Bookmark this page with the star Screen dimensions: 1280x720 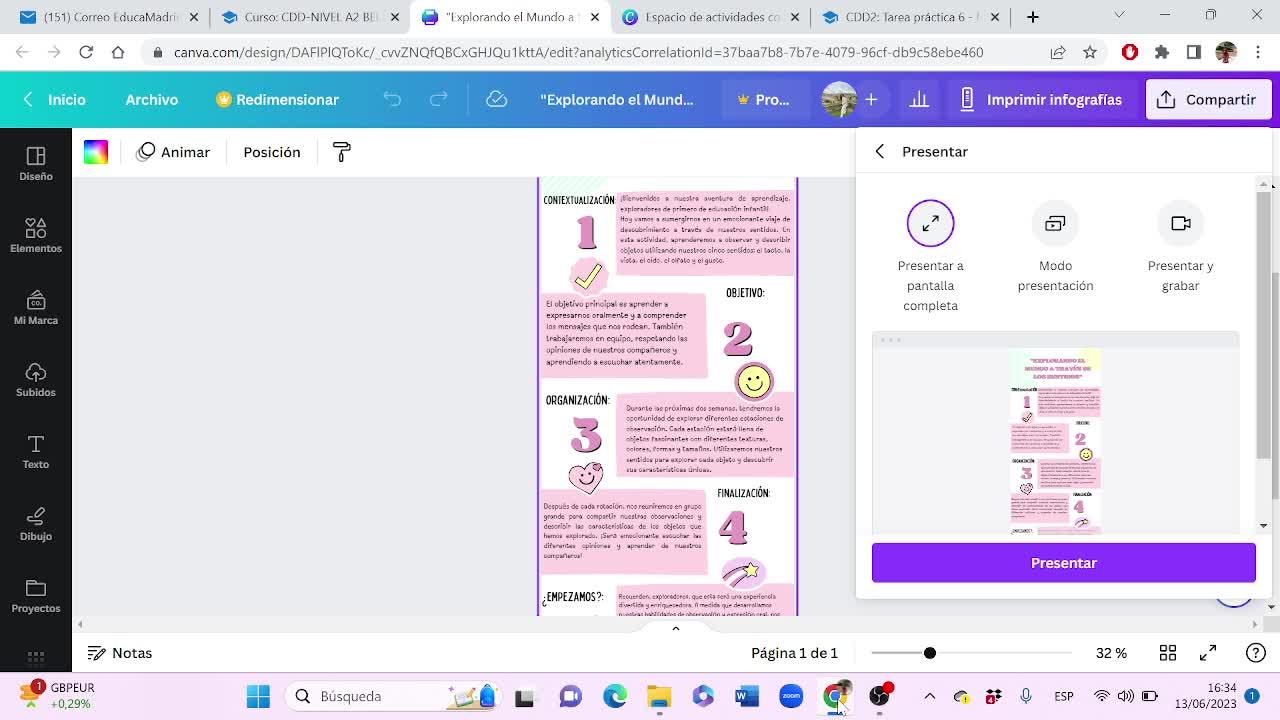pyautogui.click(x=1090, y=52)
